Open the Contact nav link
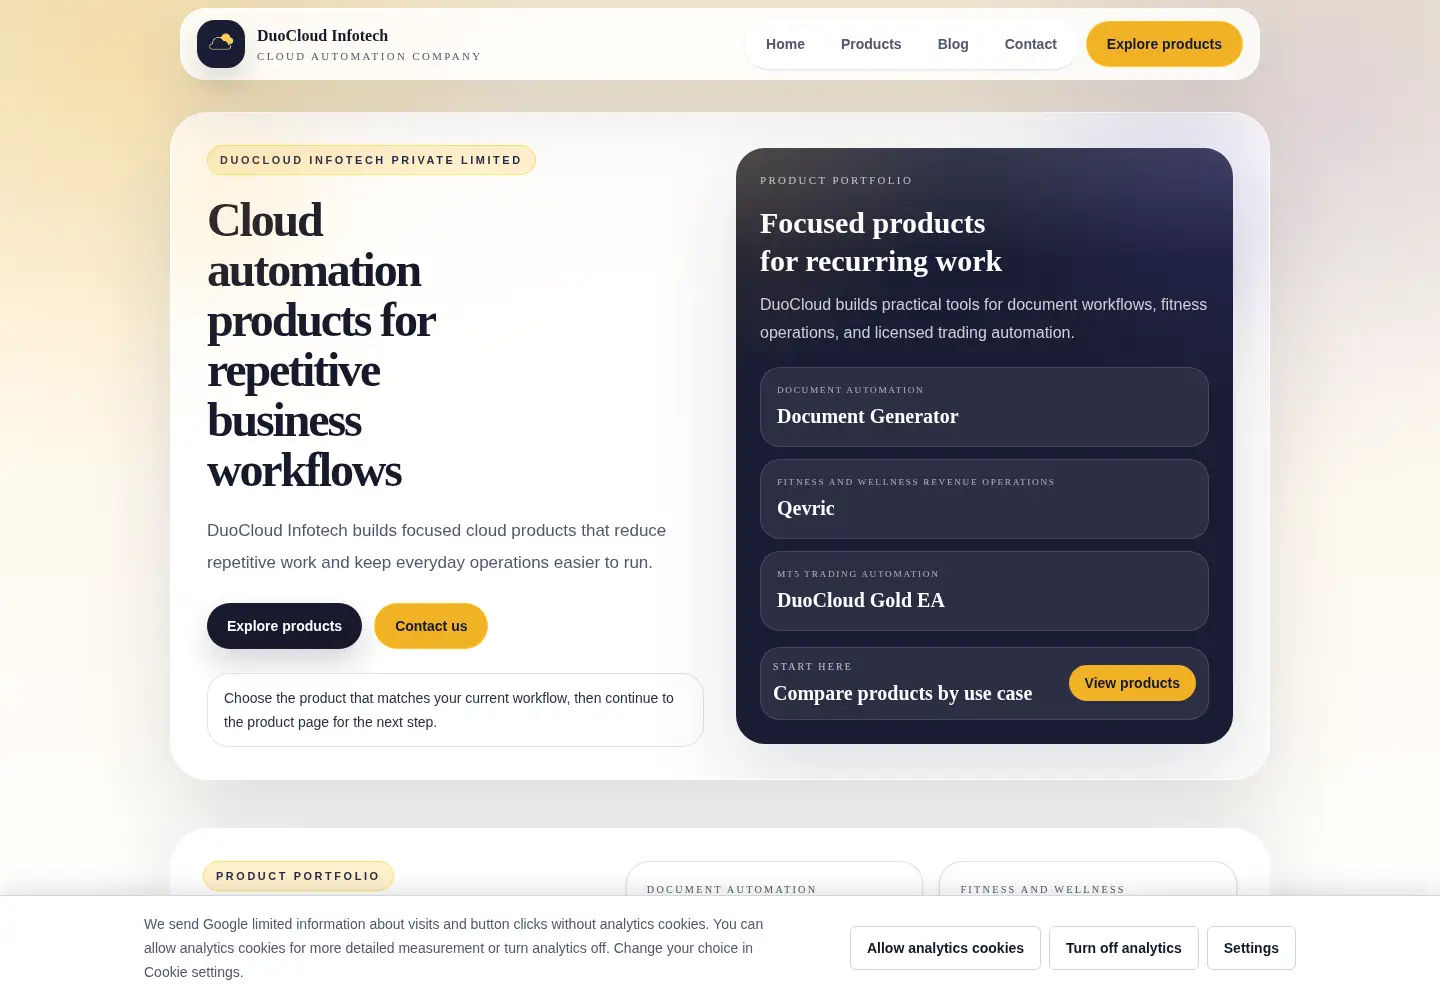The width and height of the screenshot is (1440, 1000). tap(1030, 44)
